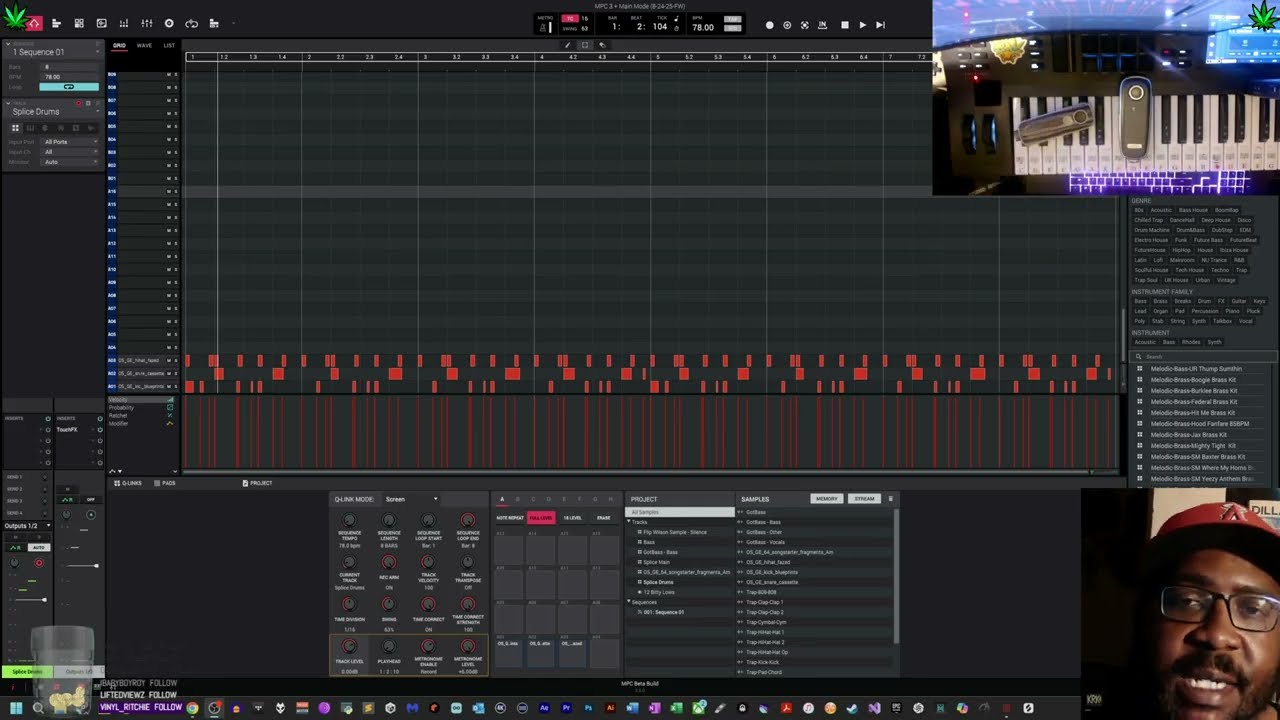Click the Play Start button
The image size is (1280, 720).
click(880, 25)
